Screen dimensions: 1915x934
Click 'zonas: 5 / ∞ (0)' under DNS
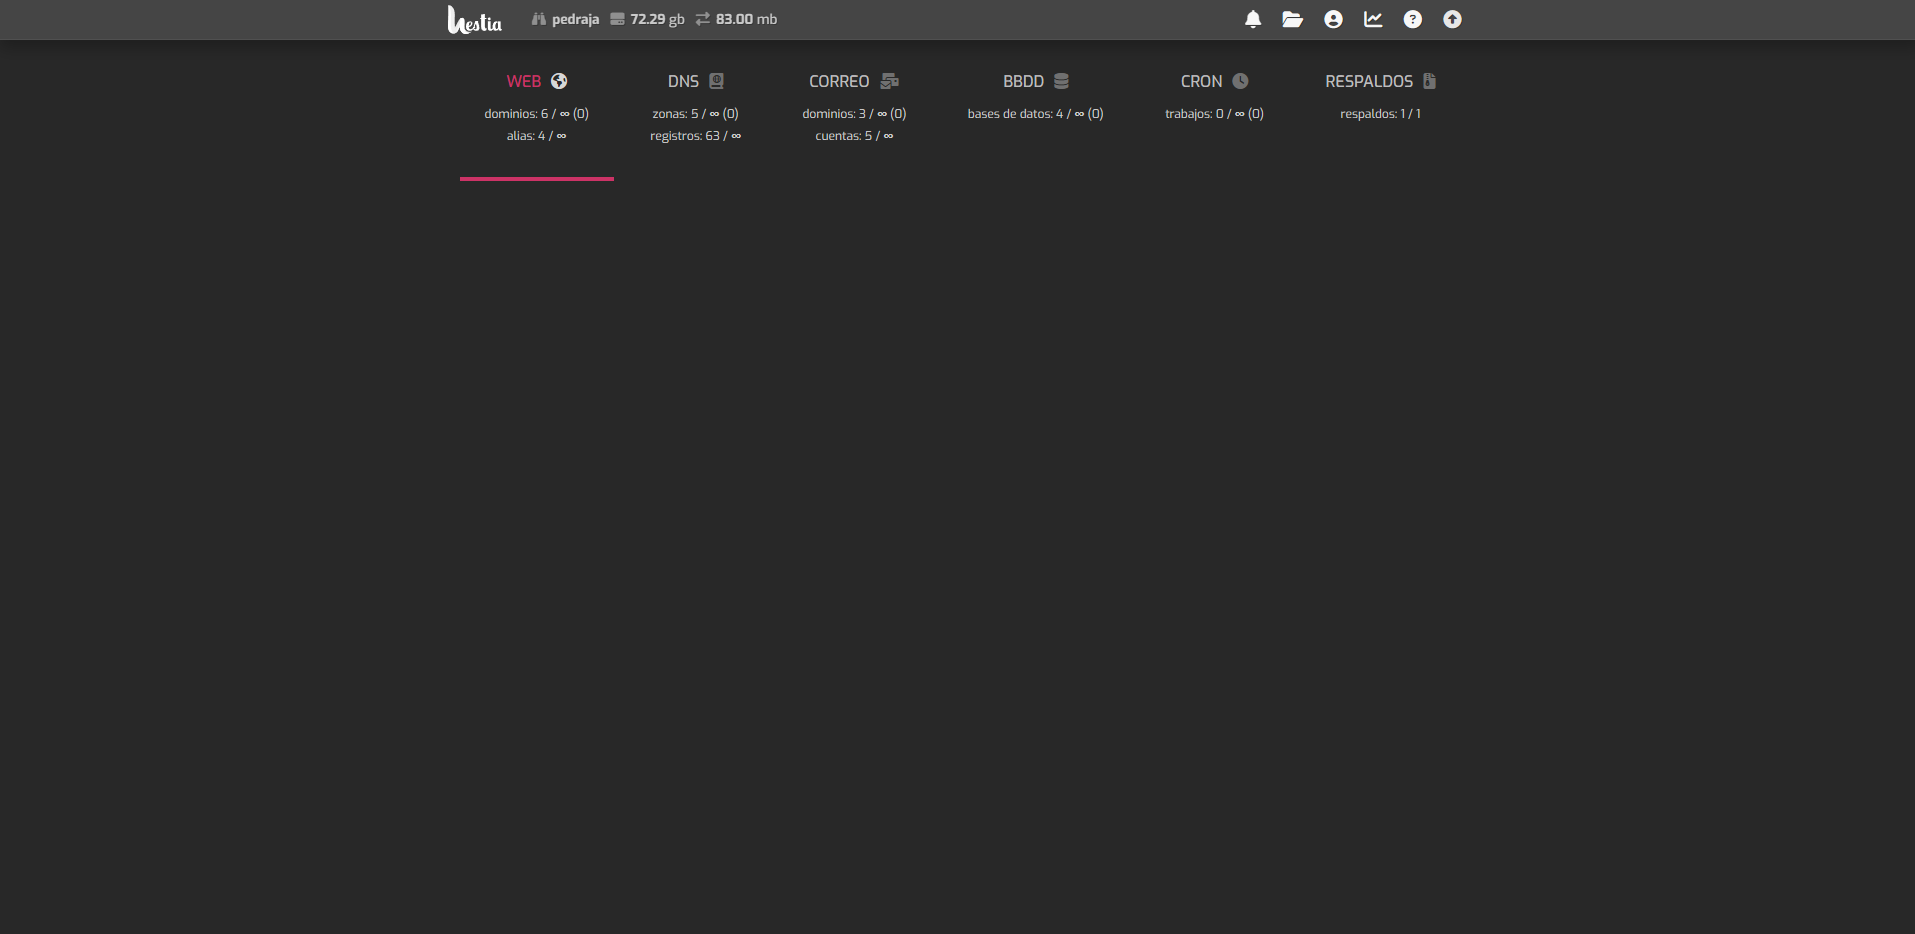696,114
